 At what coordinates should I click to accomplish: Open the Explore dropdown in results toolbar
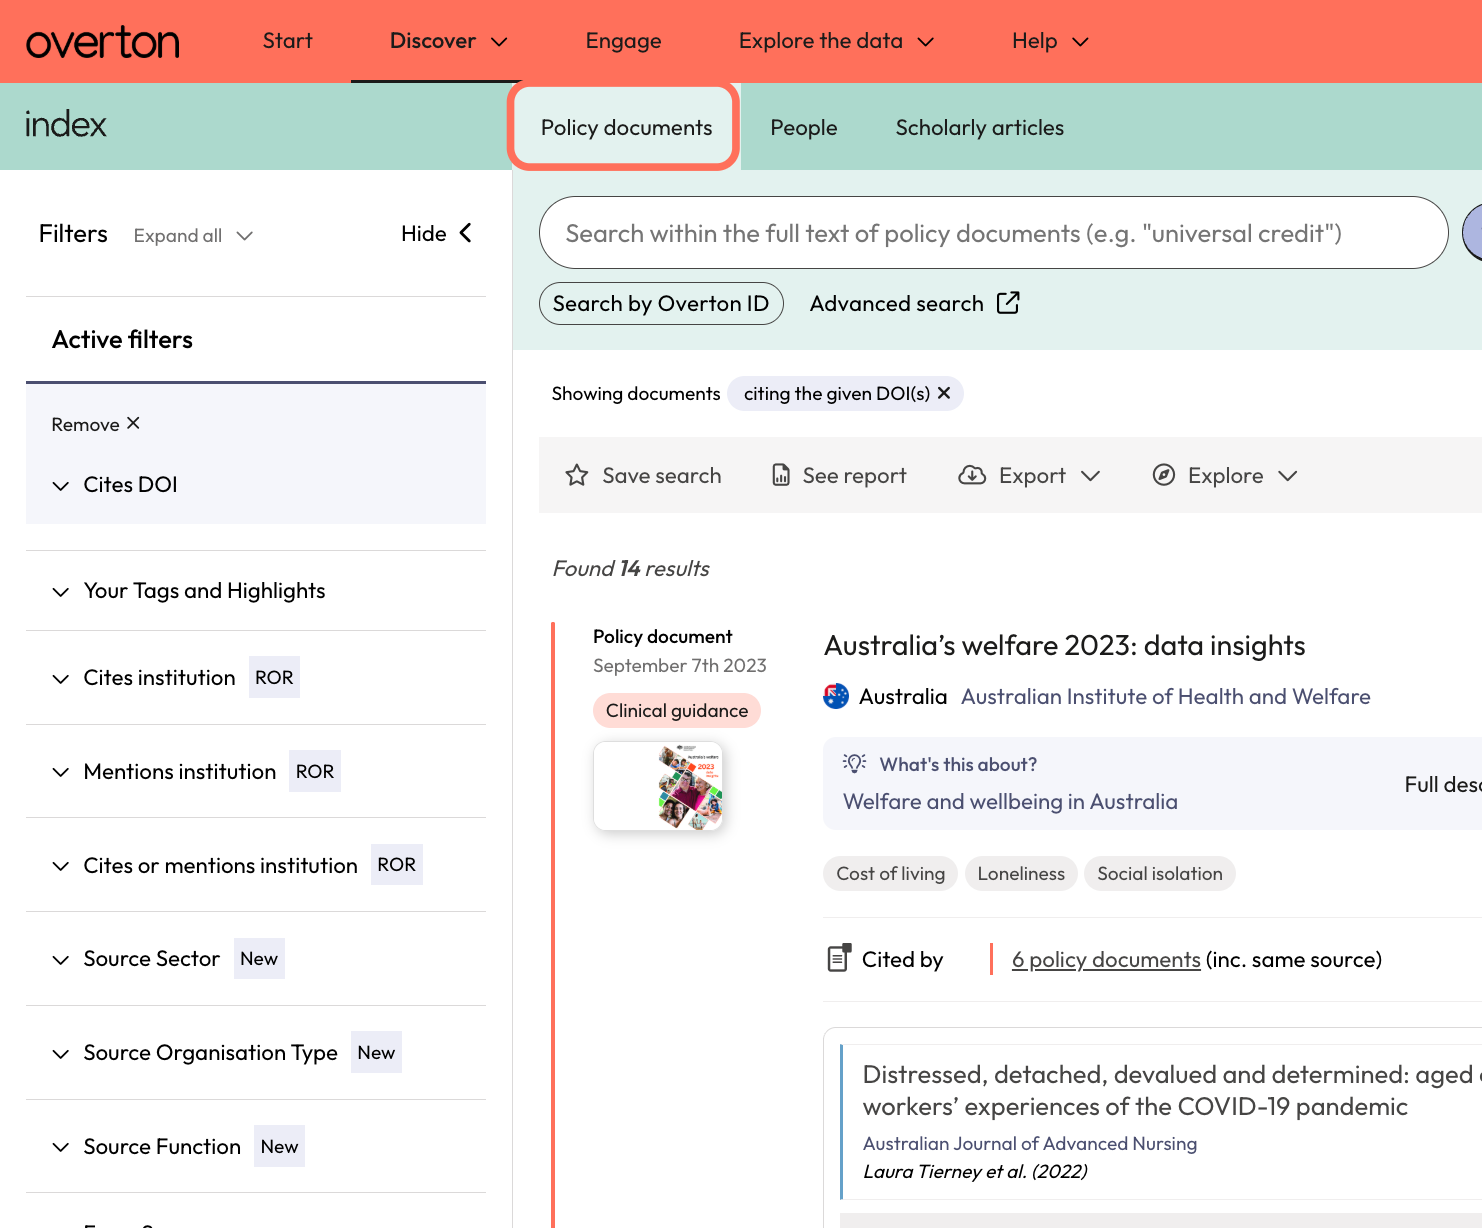point(1225,475)
